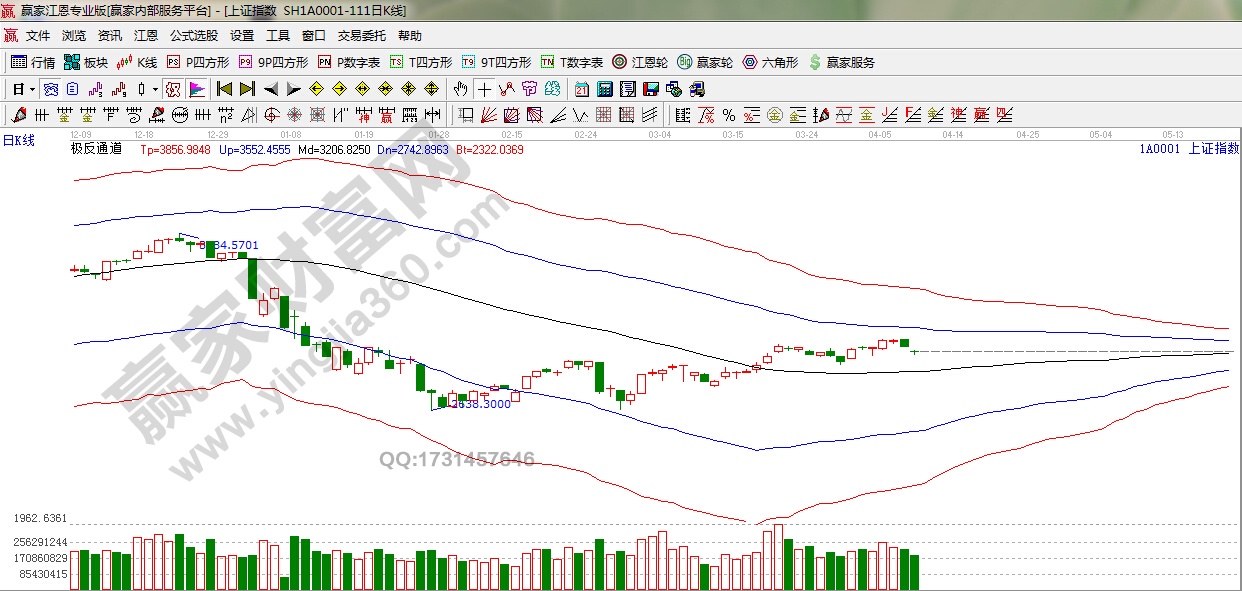
Task: Open 赢家服务 dollar-sign service button
Action: point(841,62)
